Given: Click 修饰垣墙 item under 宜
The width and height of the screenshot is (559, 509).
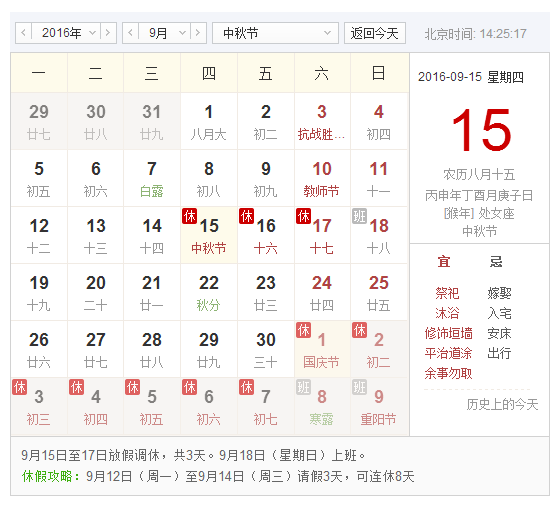Looking at the screenshot, I should tap(448, 334).
